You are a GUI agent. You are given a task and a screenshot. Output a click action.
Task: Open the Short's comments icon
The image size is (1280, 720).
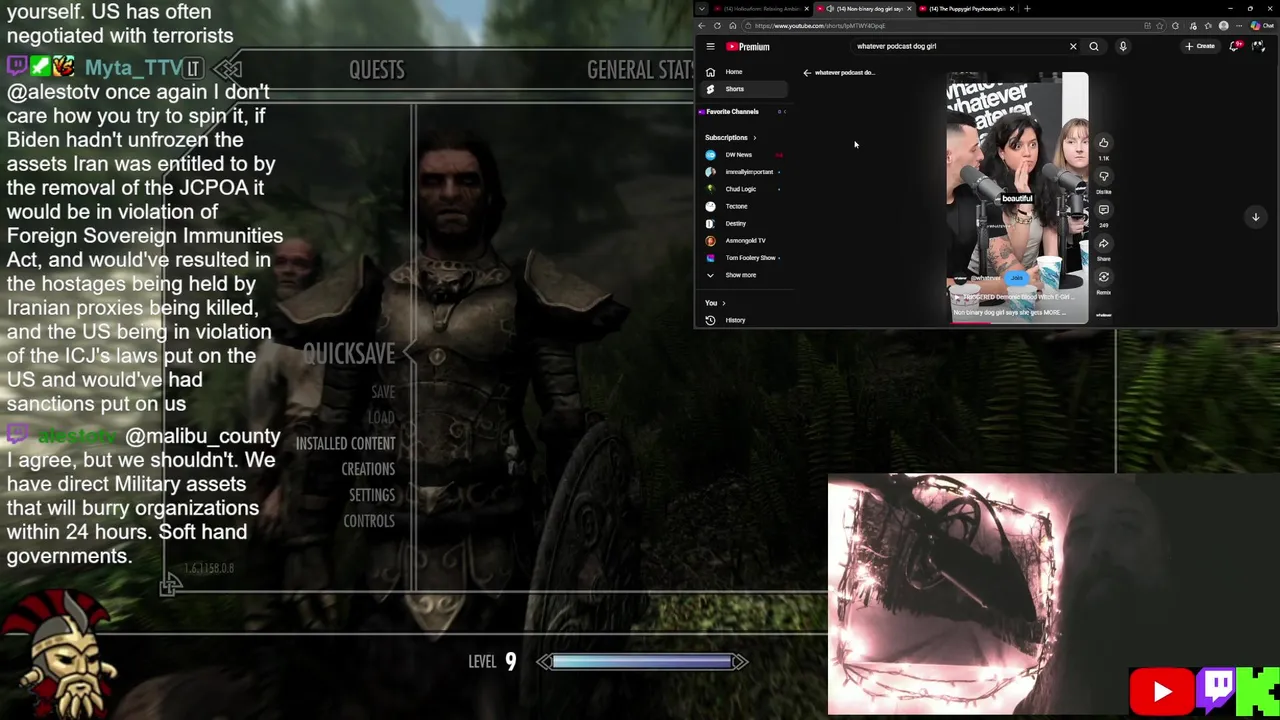pyautogui.click(x=1104, y=209)
